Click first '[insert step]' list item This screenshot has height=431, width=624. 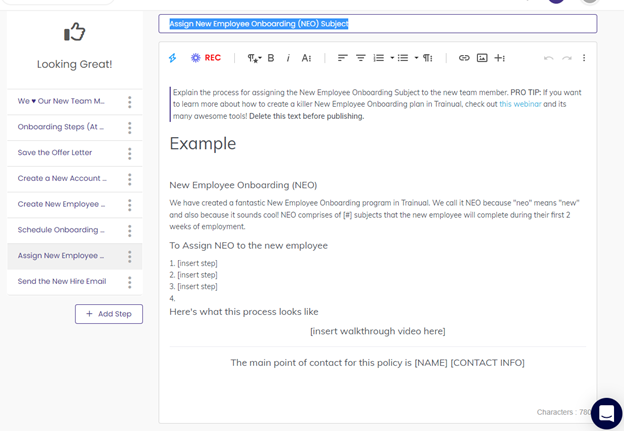(x=197, y=263)
